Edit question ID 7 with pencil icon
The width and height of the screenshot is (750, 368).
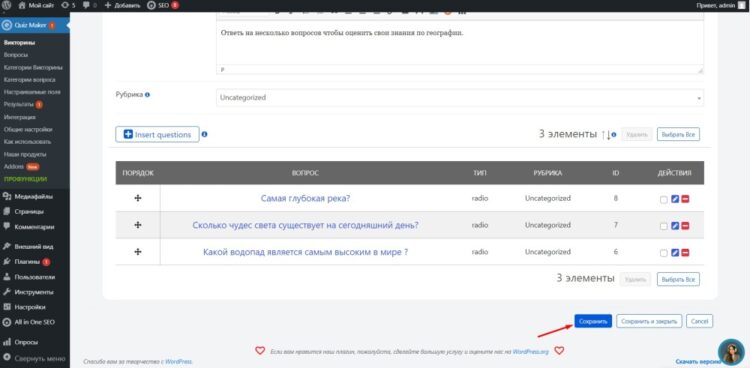coord(675,226)
